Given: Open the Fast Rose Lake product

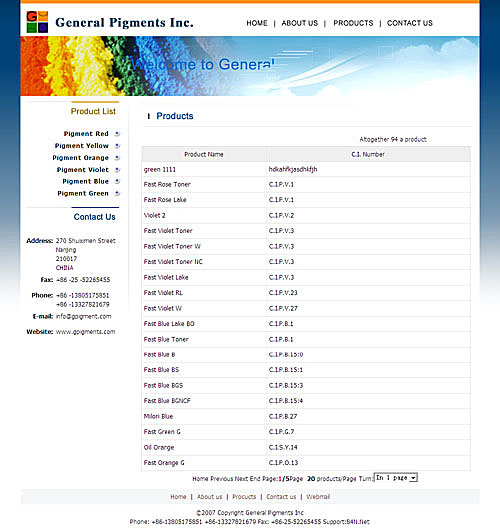Looking at the screenshot, I should click(165, 200).
